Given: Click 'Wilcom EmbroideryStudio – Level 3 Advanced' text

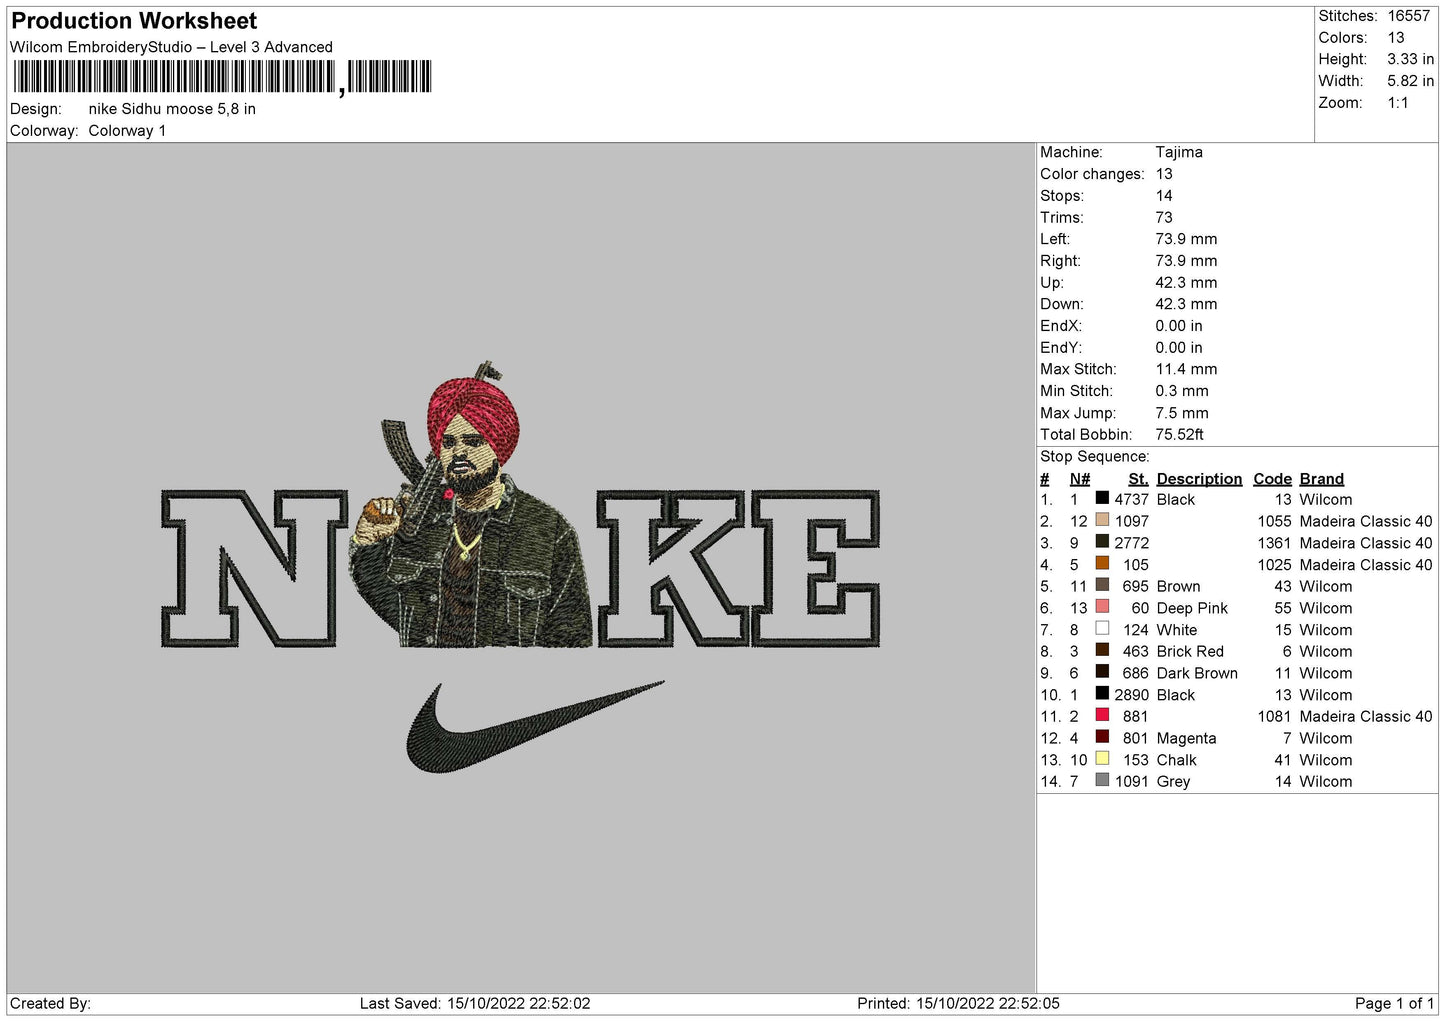Looking at the screenshot, I should tap(171, 47).
